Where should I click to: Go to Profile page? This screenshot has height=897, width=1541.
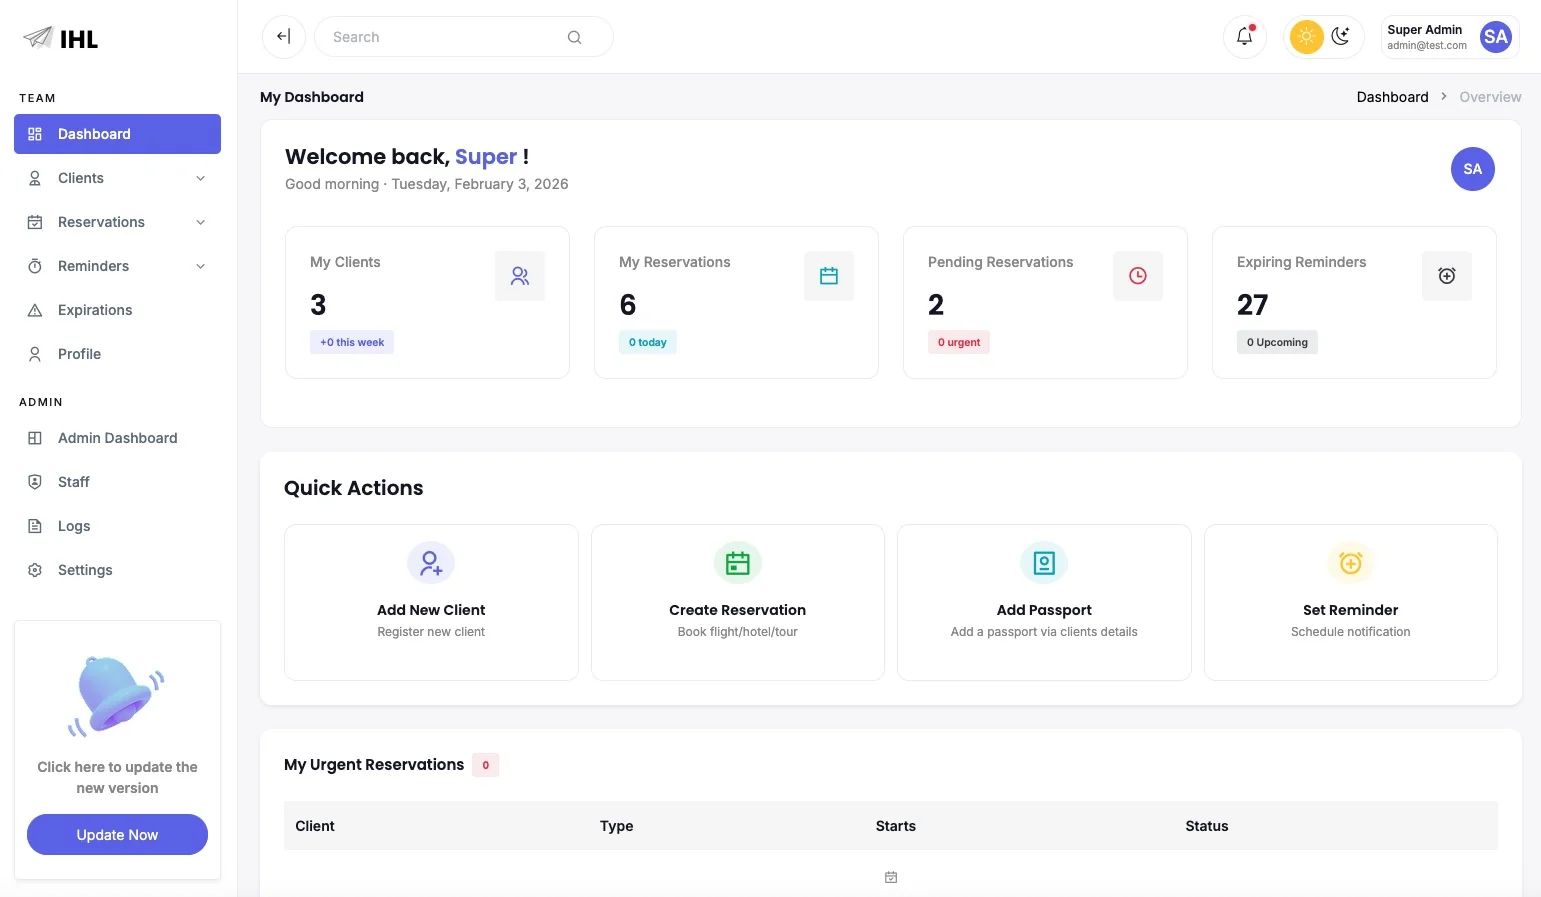[x=117, y=354]
